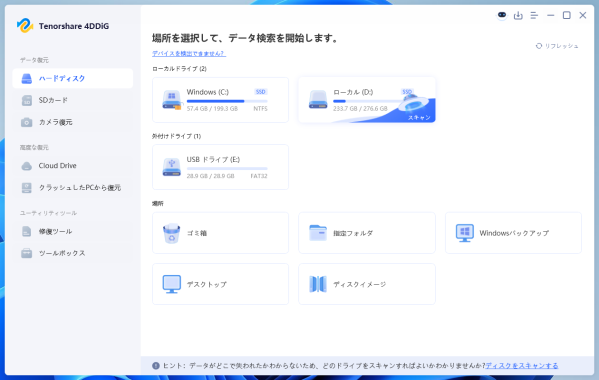
Task: Select the ディスクイメージ location card
Action: tap(367, 284)
